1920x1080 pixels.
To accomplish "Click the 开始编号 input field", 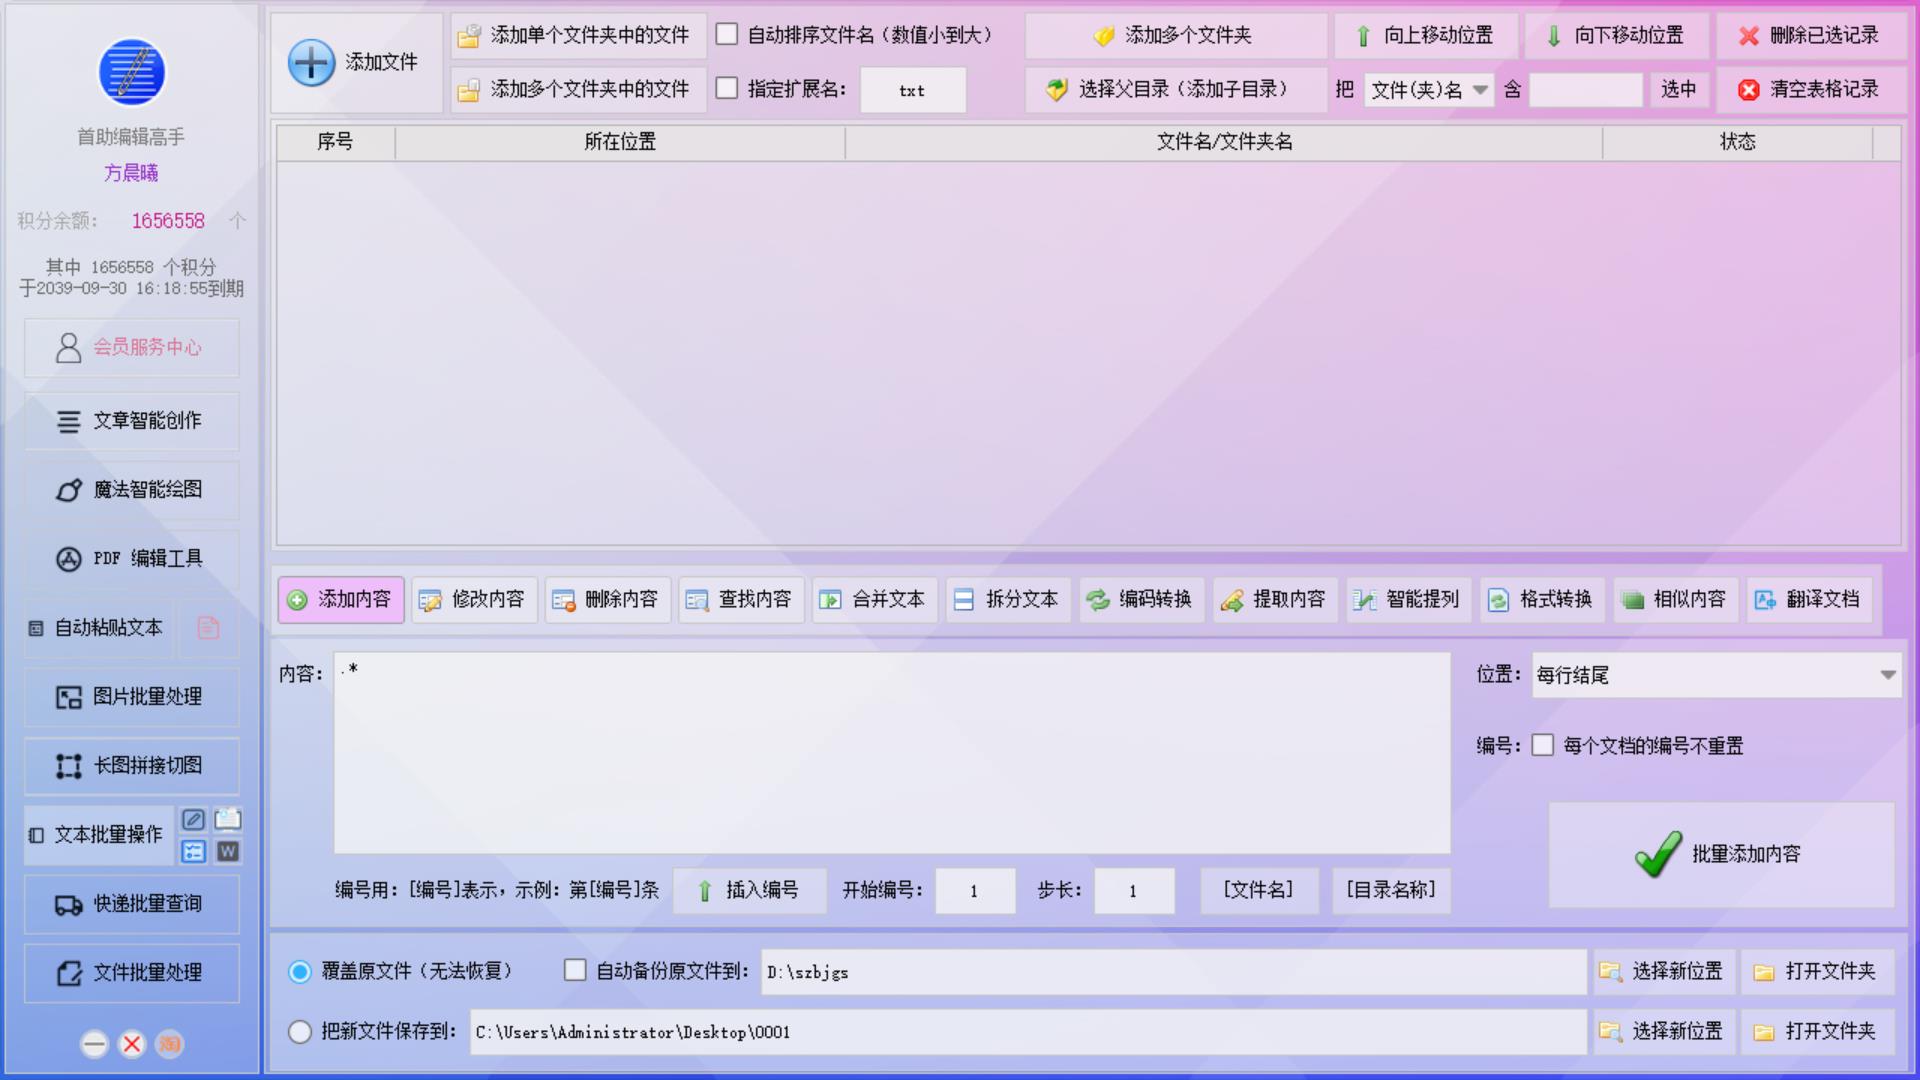I will pos(975,891).
